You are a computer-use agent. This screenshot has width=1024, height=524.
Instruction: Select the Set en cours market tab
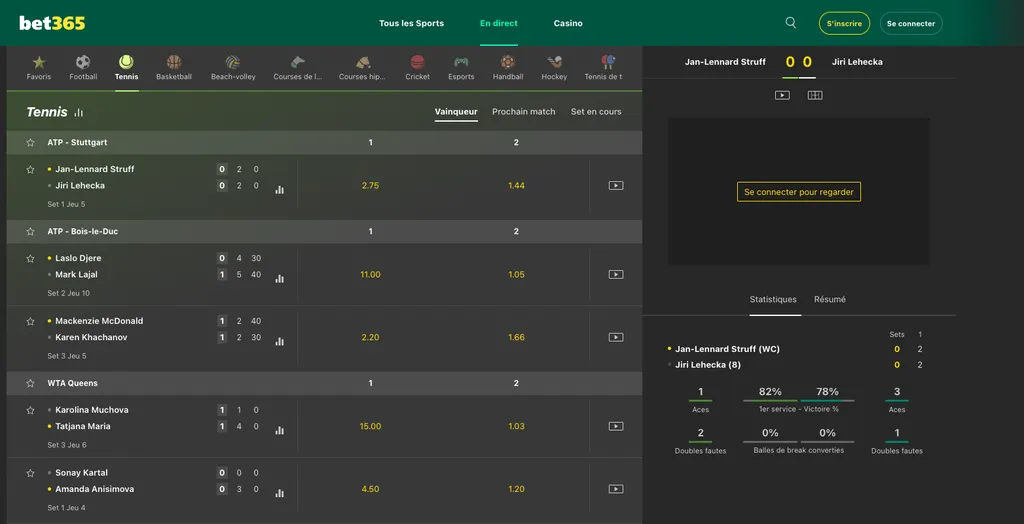[x=596, y=112]
